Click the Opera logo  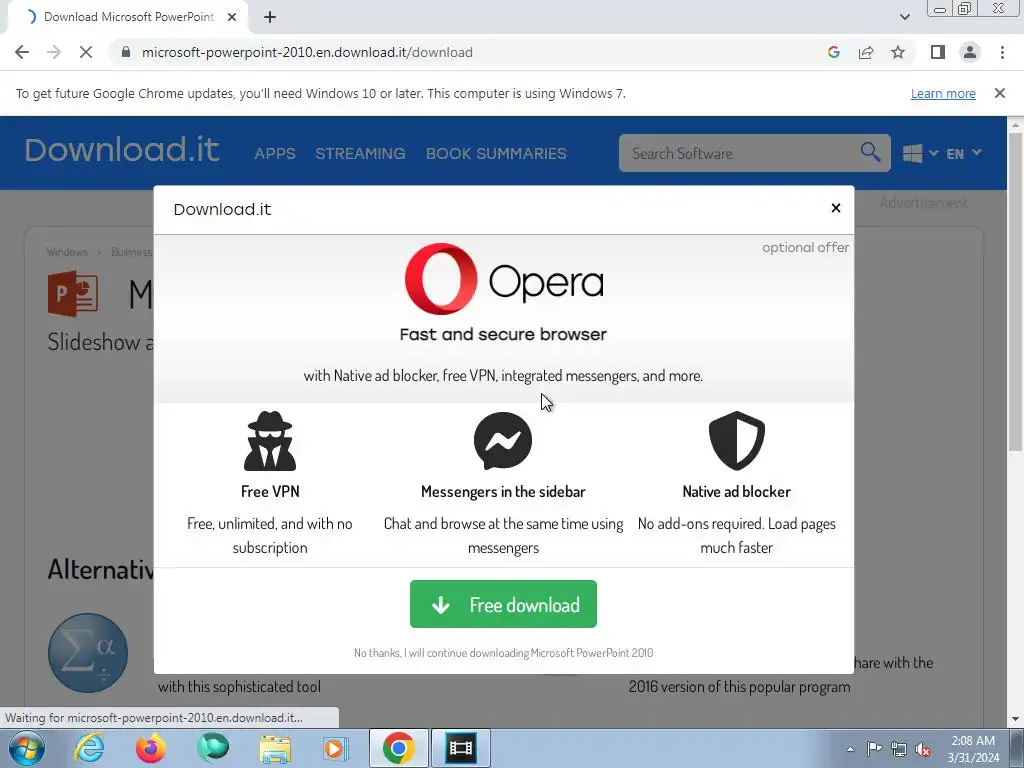point(504,279)
